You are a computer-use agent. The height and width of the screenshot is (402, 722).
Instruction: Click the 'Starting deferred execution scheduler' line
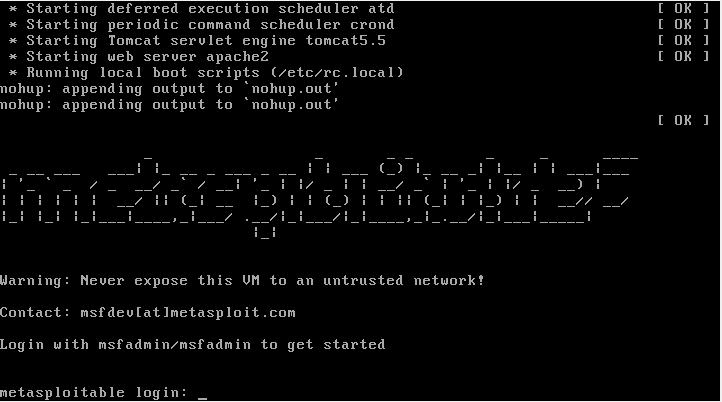click(202, 8)
